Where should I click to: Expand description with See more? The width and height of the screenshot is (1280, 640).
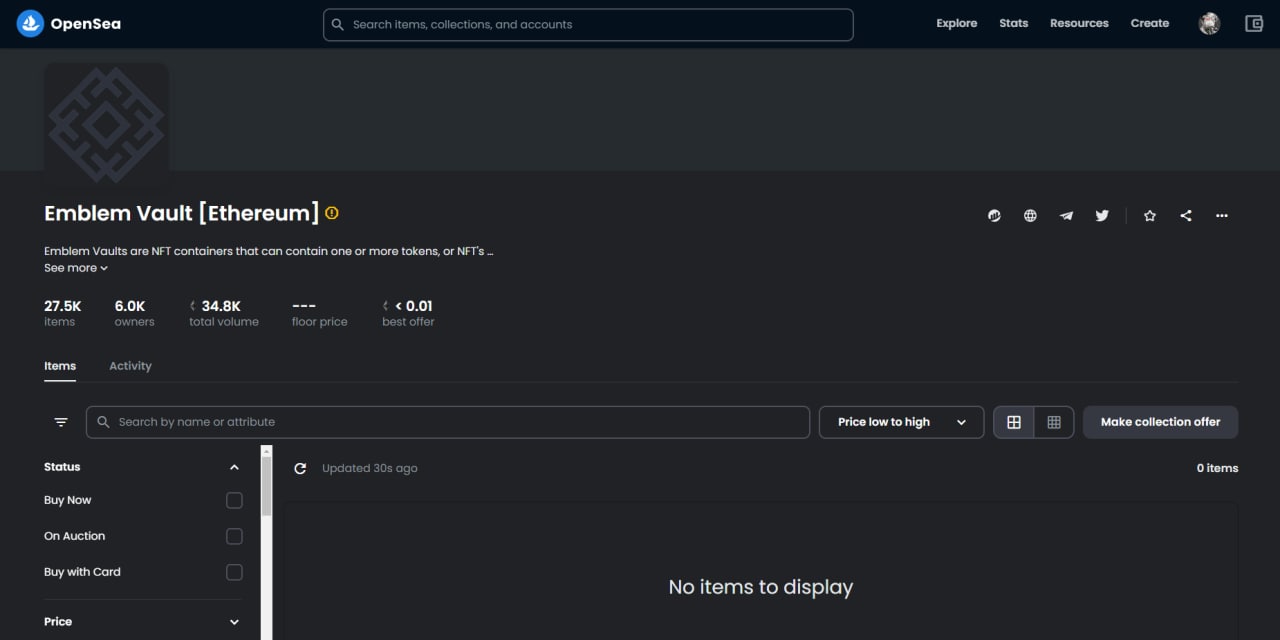coord(76,268)
